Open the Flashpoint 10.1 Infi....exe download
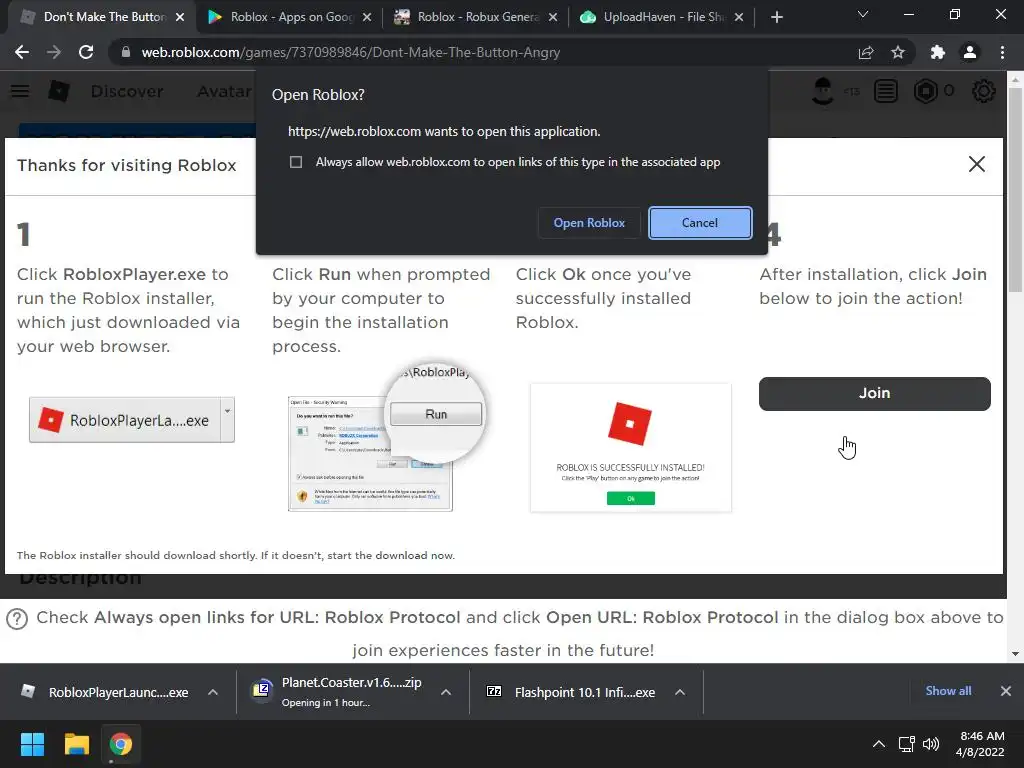 (x=571, y=692)
